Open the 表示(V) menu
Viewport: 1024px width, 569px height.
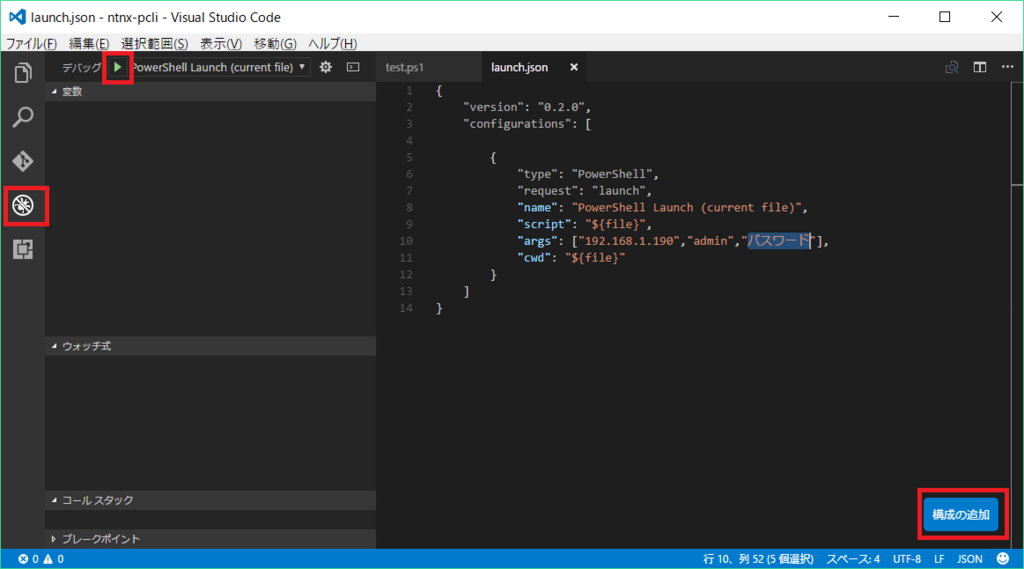(x=221, y=44)
